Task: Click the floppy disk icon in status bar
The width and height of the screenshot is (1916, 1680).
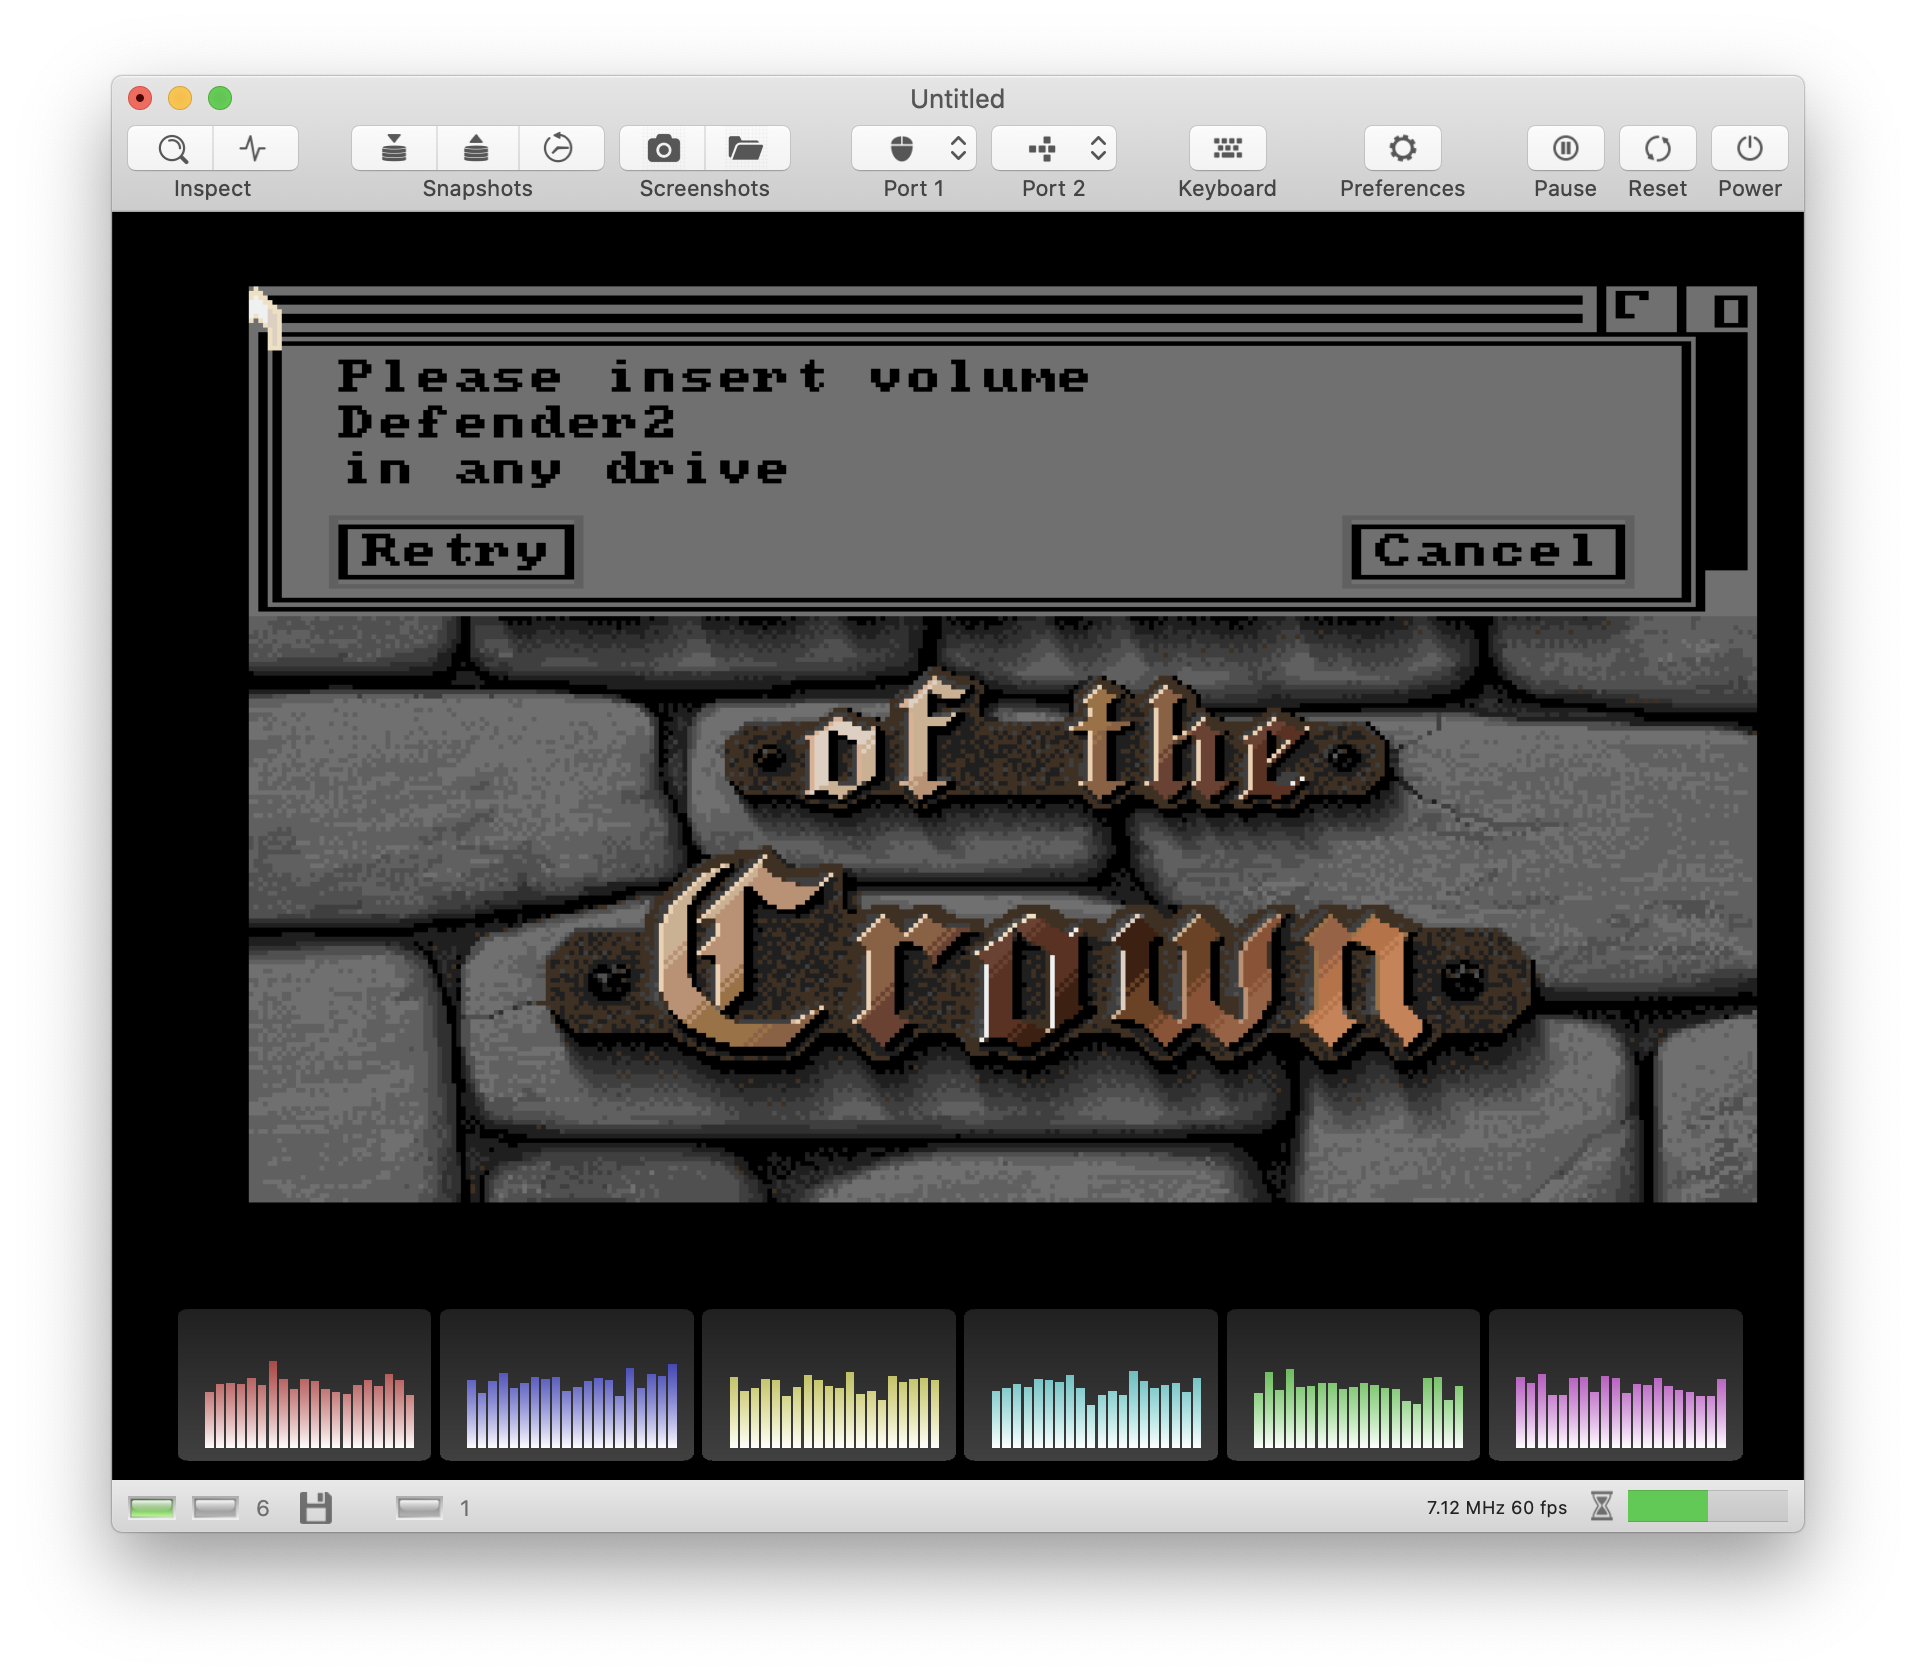Action: 316,1507
